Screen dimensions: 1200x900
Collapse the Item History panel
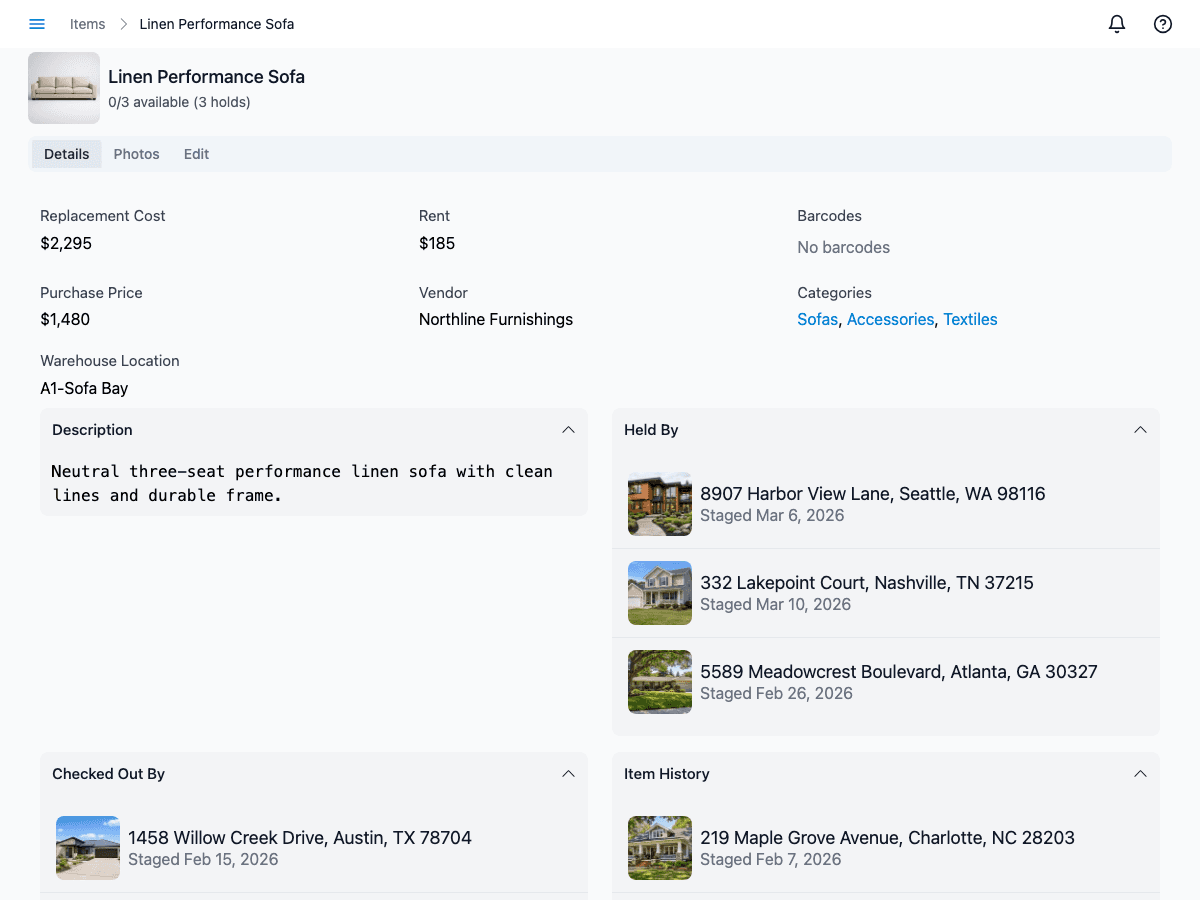pyautogui.click(x=1140, y=774)
